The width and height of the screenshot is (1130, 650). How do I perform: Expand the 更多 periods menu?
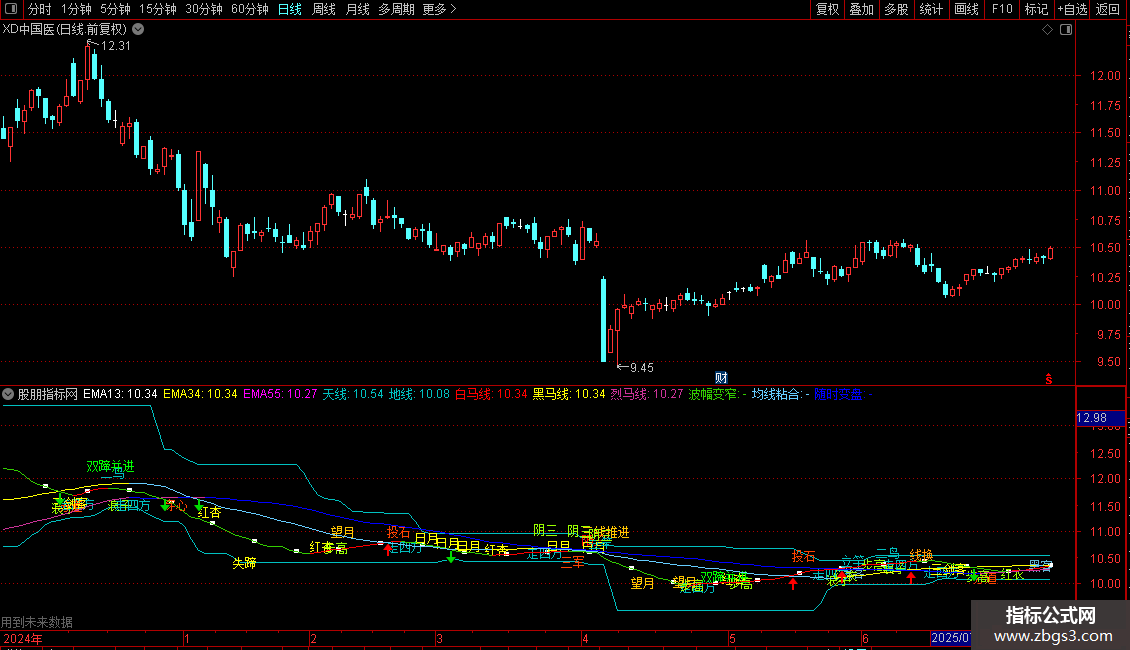(439, 9)
